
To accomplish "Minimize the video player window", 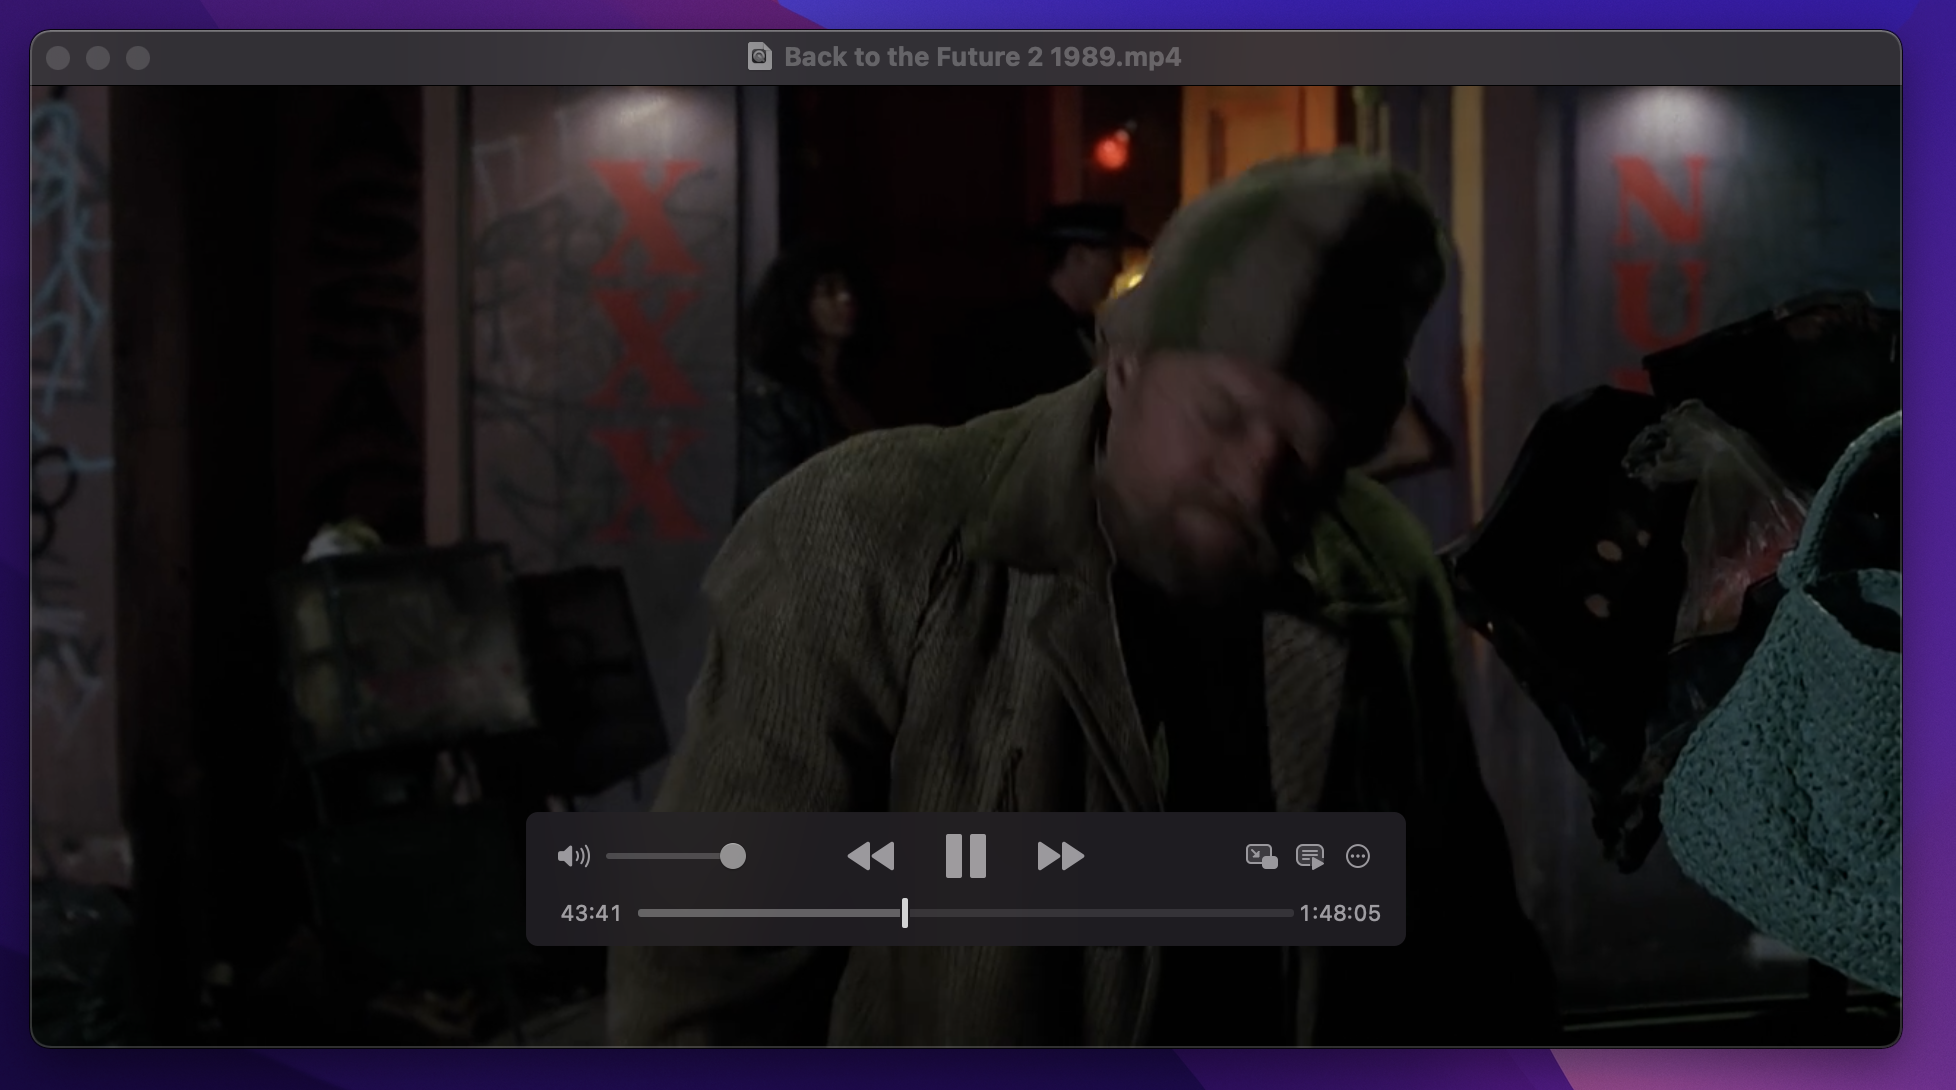I will click(x=98, y=58).
